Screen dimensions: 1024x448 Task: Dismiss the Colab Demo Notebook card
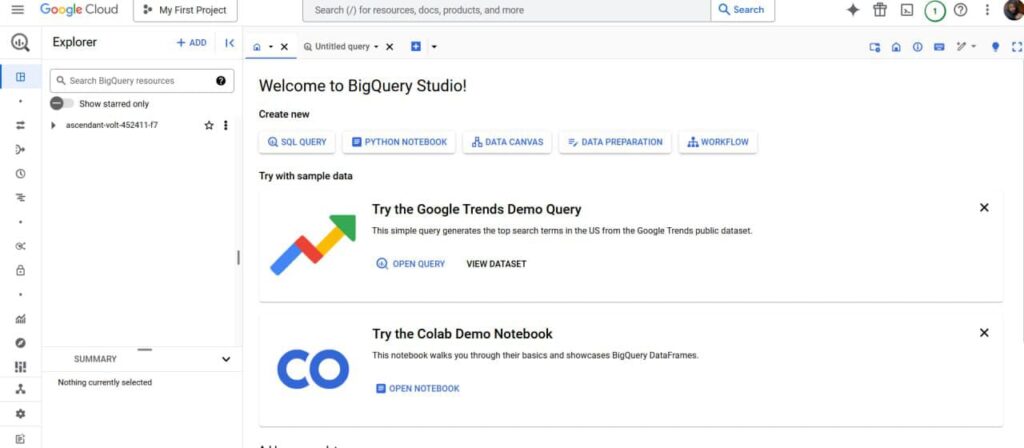click(984, 333)
